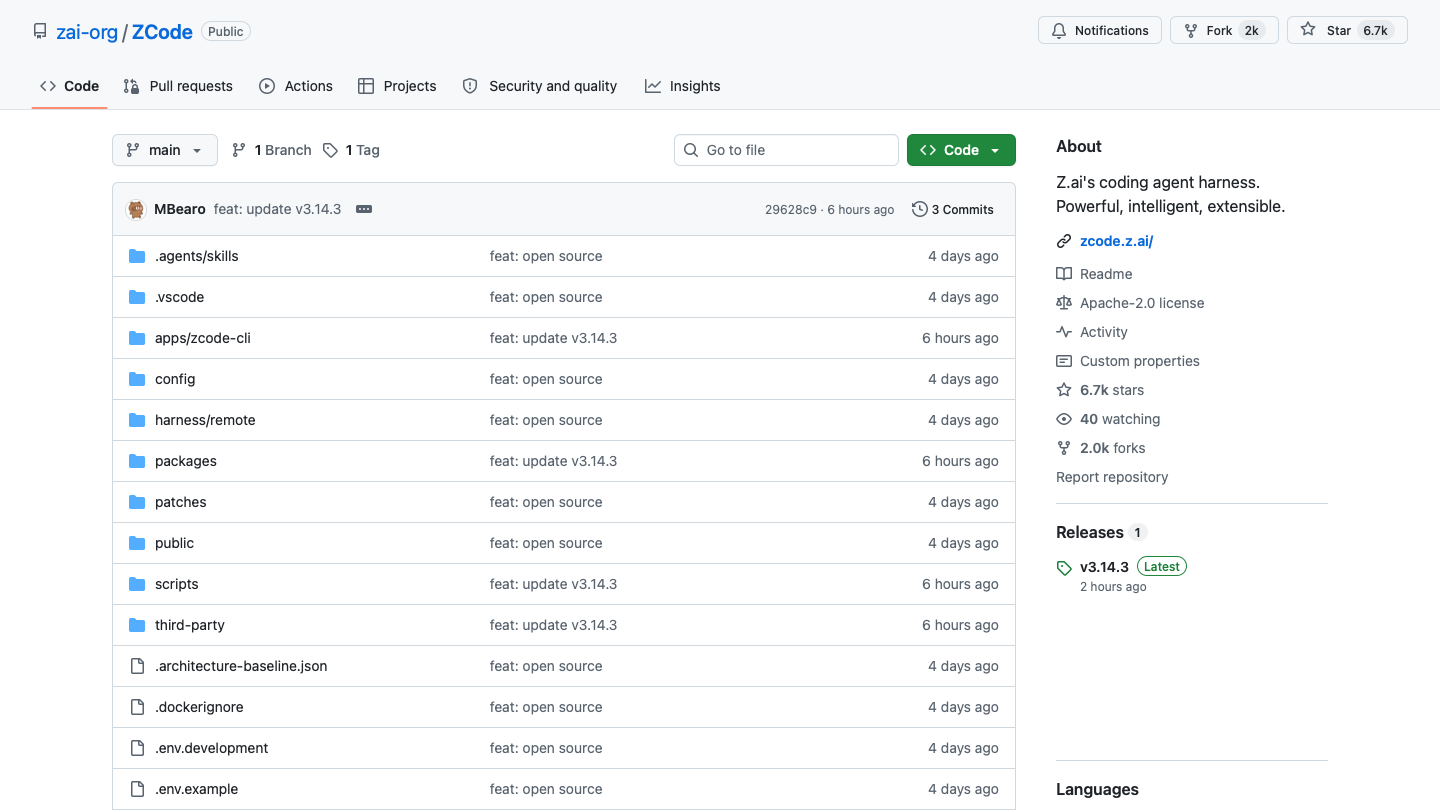View the 1 Tag link
Viewport: 1440px width, 810px height.
coord(351,150)
